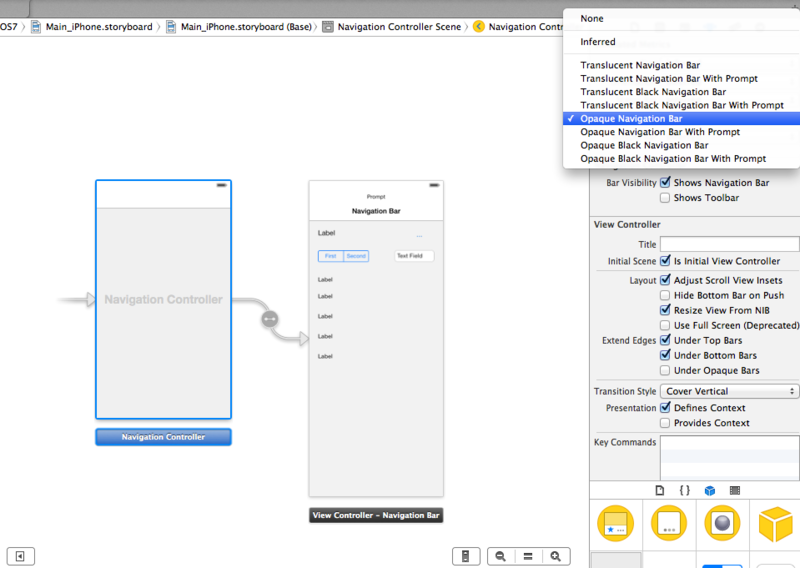Pick the yellow View Controller object icon
800x568 pixels.
click(x=615, y=523)
